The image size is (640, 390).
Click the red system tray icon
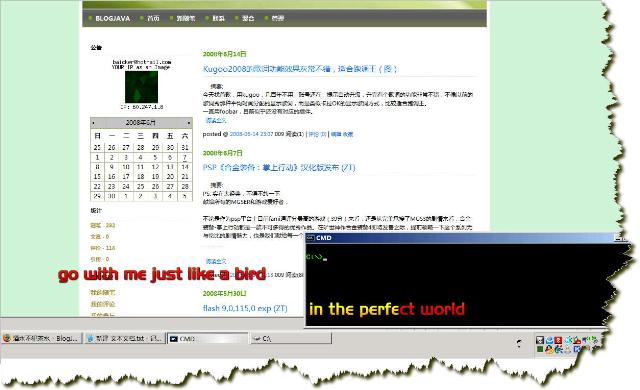click(x=558, y=340)
